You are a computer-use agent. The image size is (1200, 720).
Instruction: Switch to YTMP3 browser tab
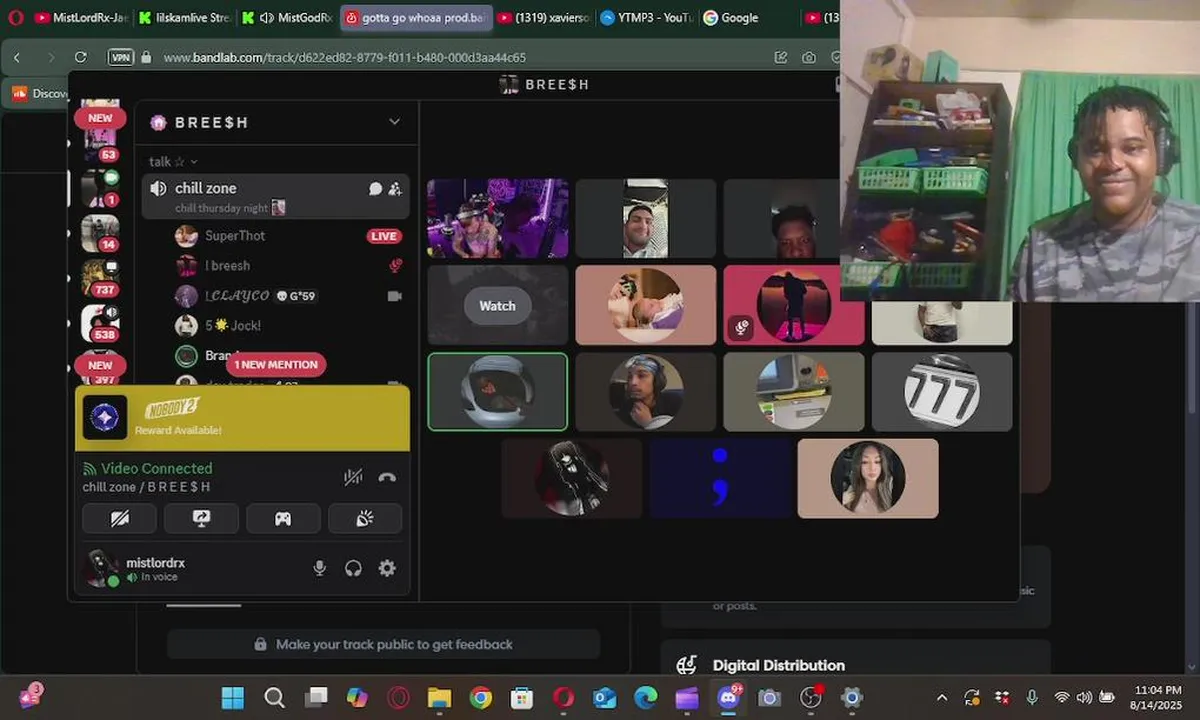pyautogui.click(x=646, y=18)
